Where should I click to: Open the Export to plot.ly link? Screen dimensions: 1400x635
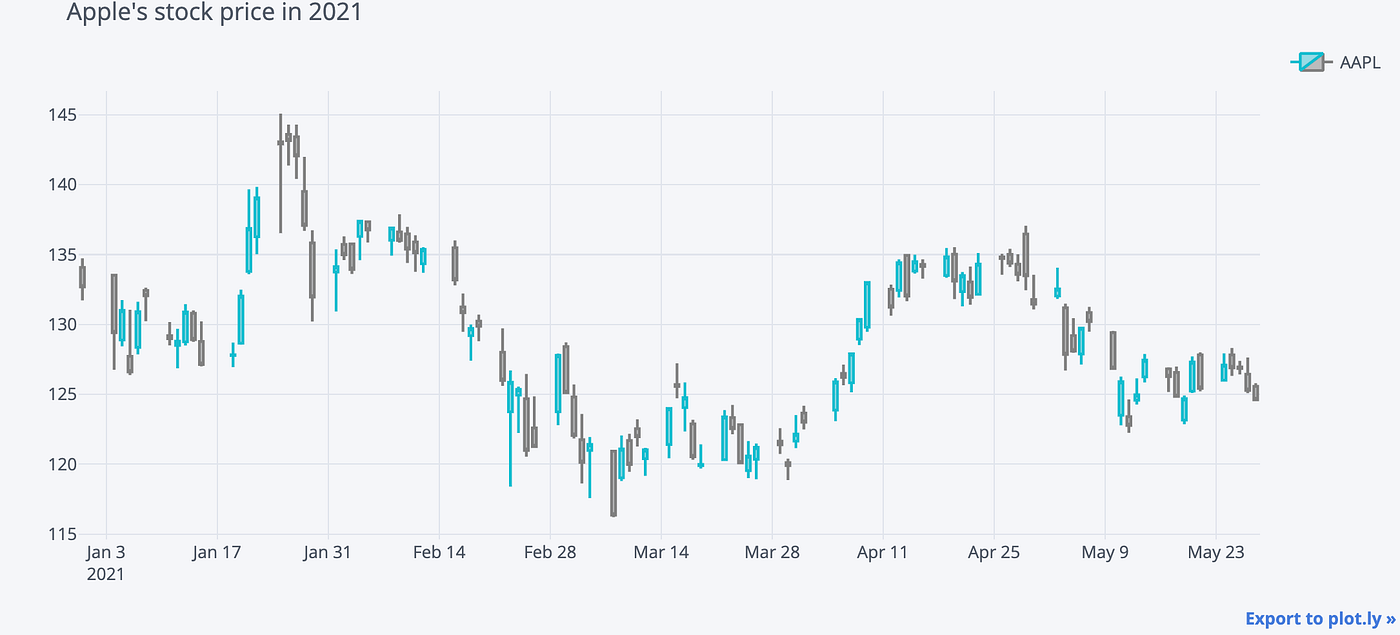(x=1320, y=619)
